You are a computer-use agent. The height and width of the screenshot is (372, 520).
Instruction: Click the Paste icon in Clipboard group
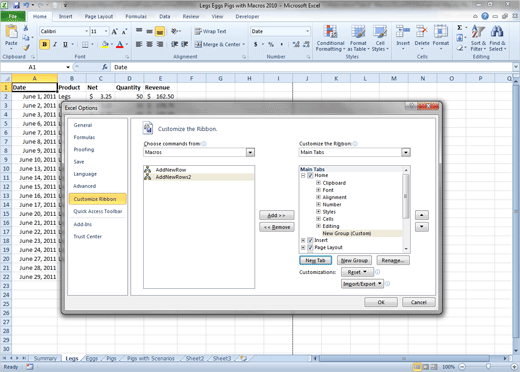pos(11,35)
